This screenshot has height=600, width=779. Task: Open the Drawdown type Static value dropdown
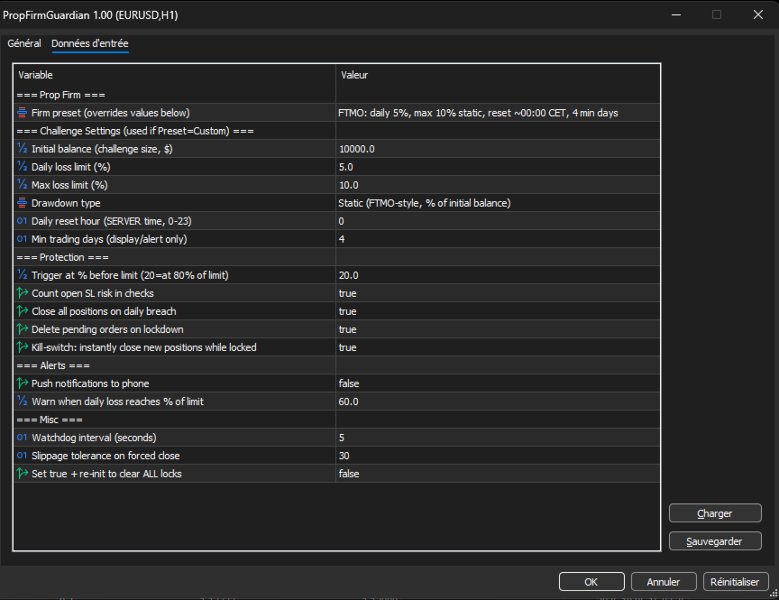click(x=498, y=203)
